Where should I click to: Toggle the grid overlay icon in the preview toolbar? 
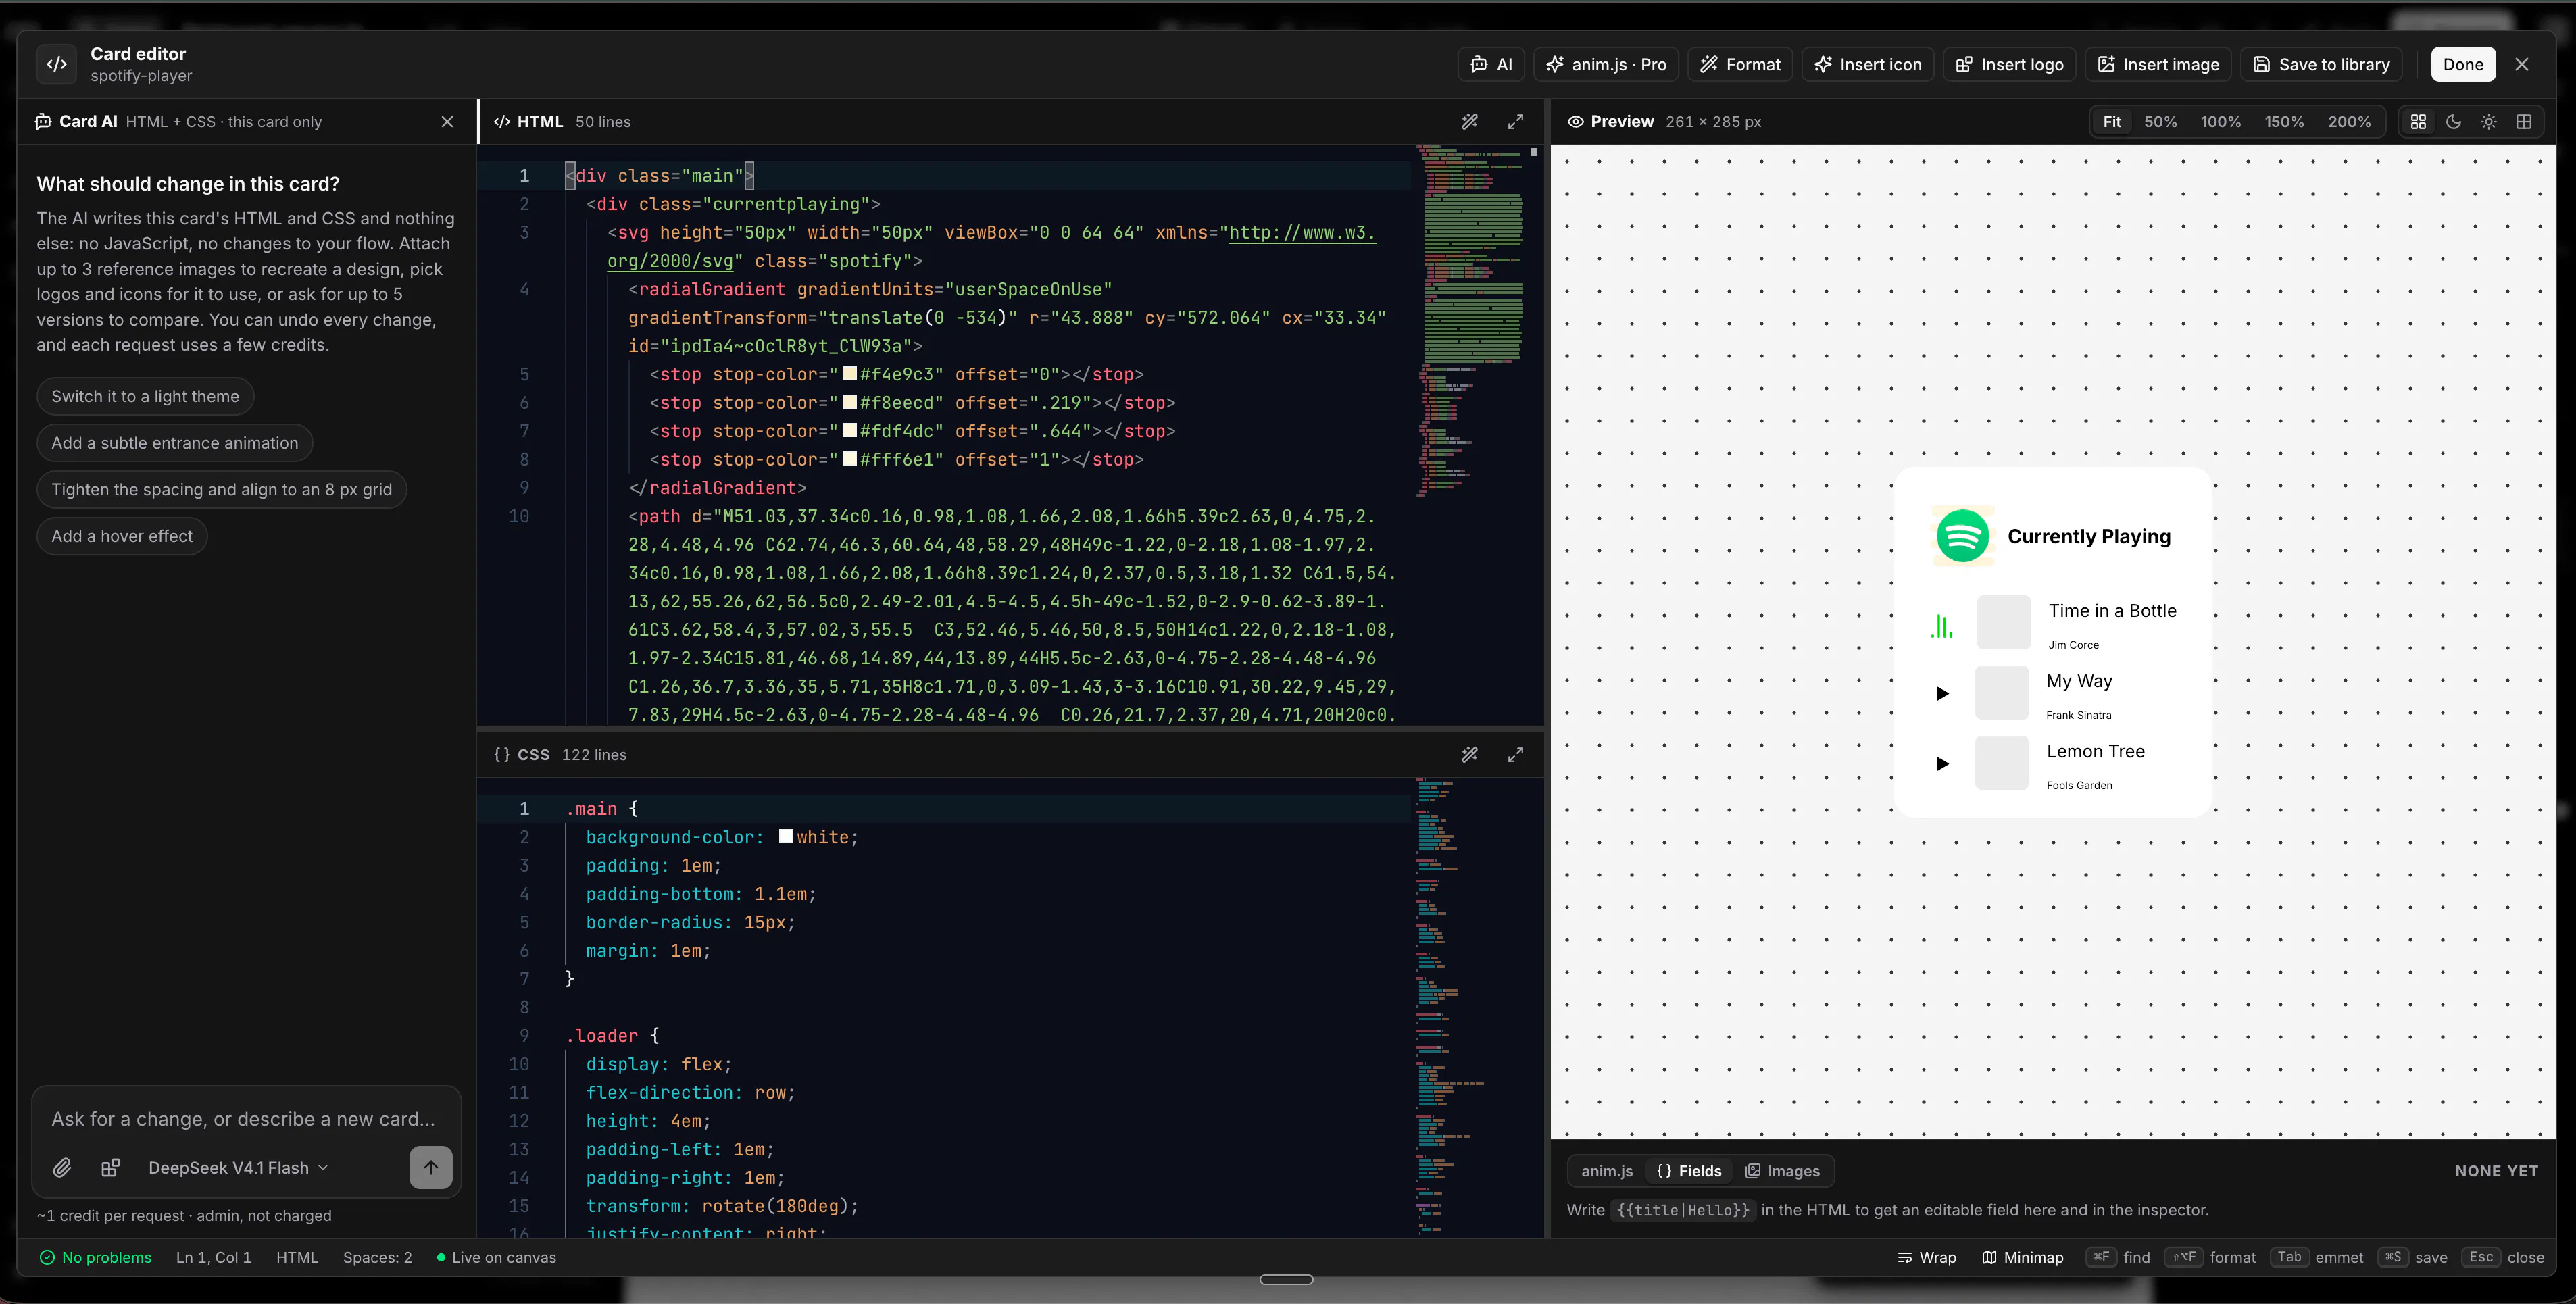(2523, 121)
